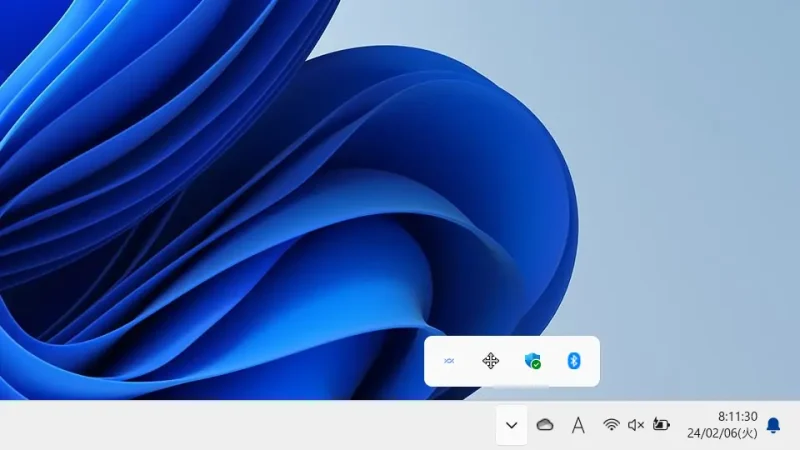The height and width of the screenshot is (450, 800).
Task: Click the 24/02/06(火) date text
Action: tap(721, 434)
